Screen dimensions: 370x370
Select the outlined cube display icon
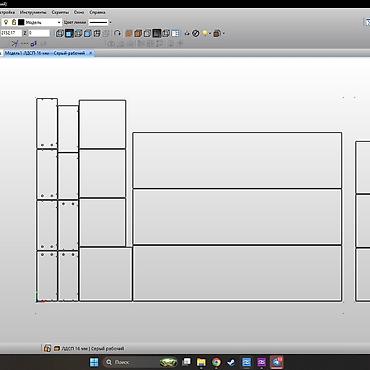tap(166, 33)
